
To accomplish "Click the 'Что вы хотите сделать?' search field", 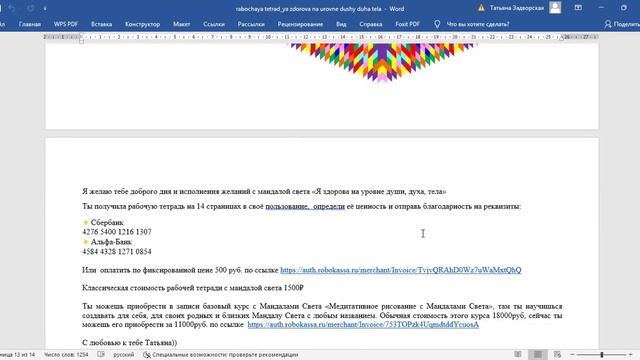I will click(478, 24).
